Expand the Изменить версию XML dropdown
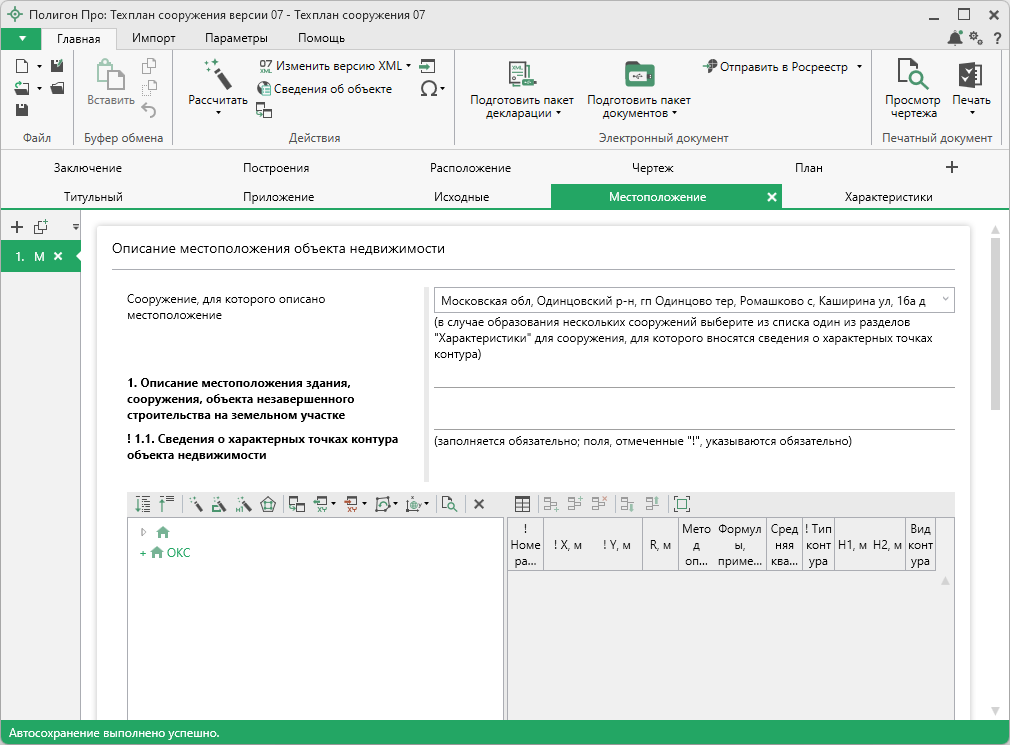Viewport: 1010px width, 745px height. click(x=408, y=66)
